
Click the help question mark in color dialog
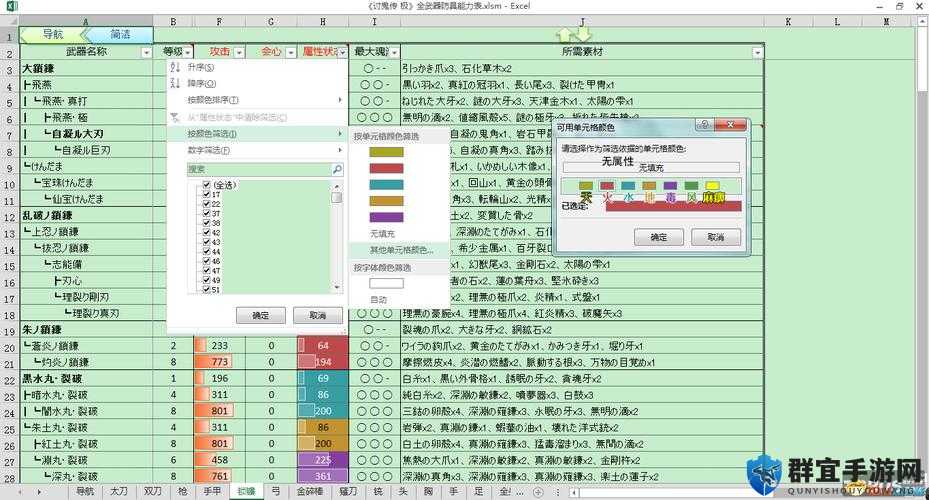point(704,124)
